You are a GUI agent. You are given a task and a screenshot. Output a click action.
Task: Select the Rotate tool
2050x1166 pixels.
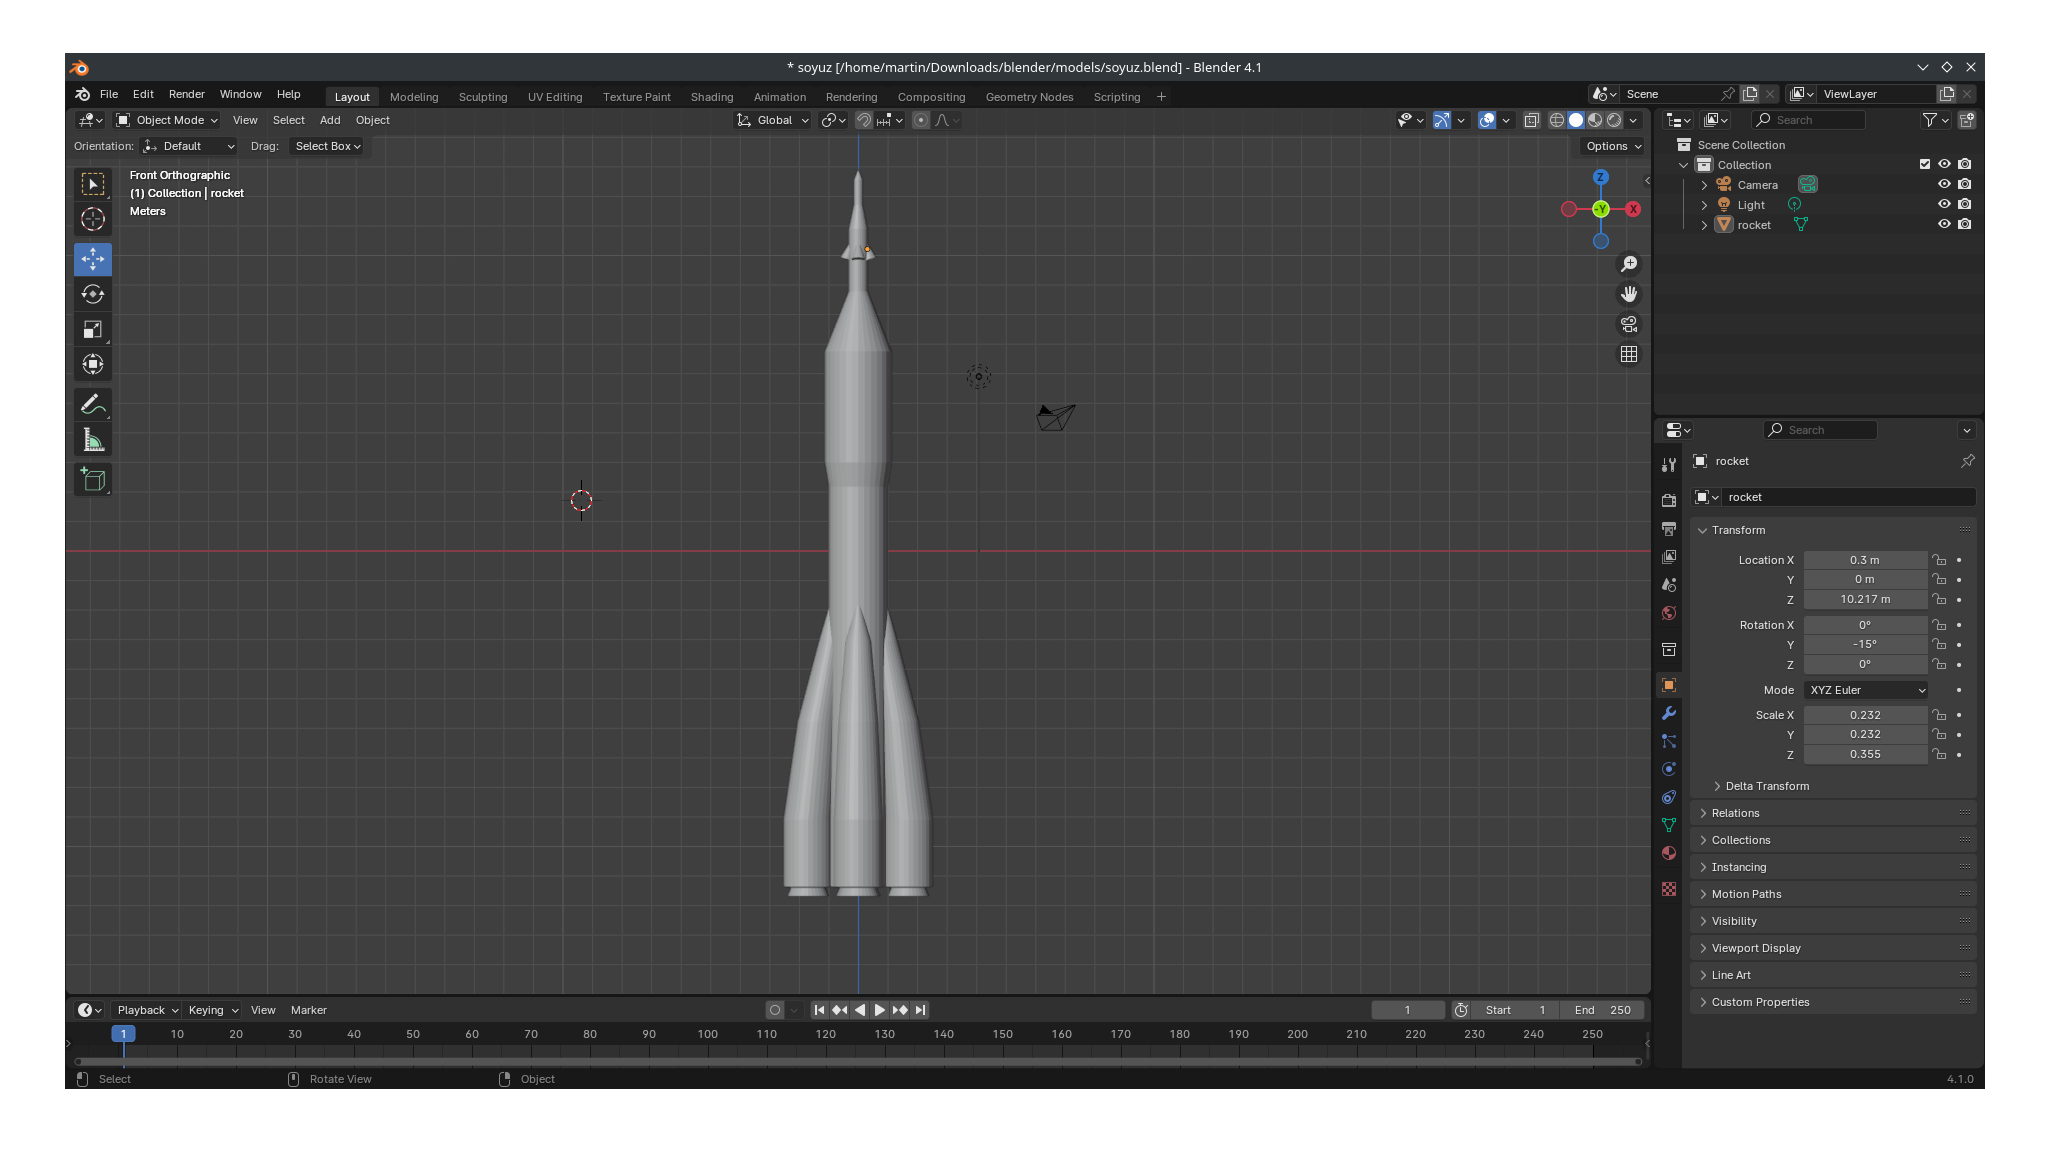(93, 294)
